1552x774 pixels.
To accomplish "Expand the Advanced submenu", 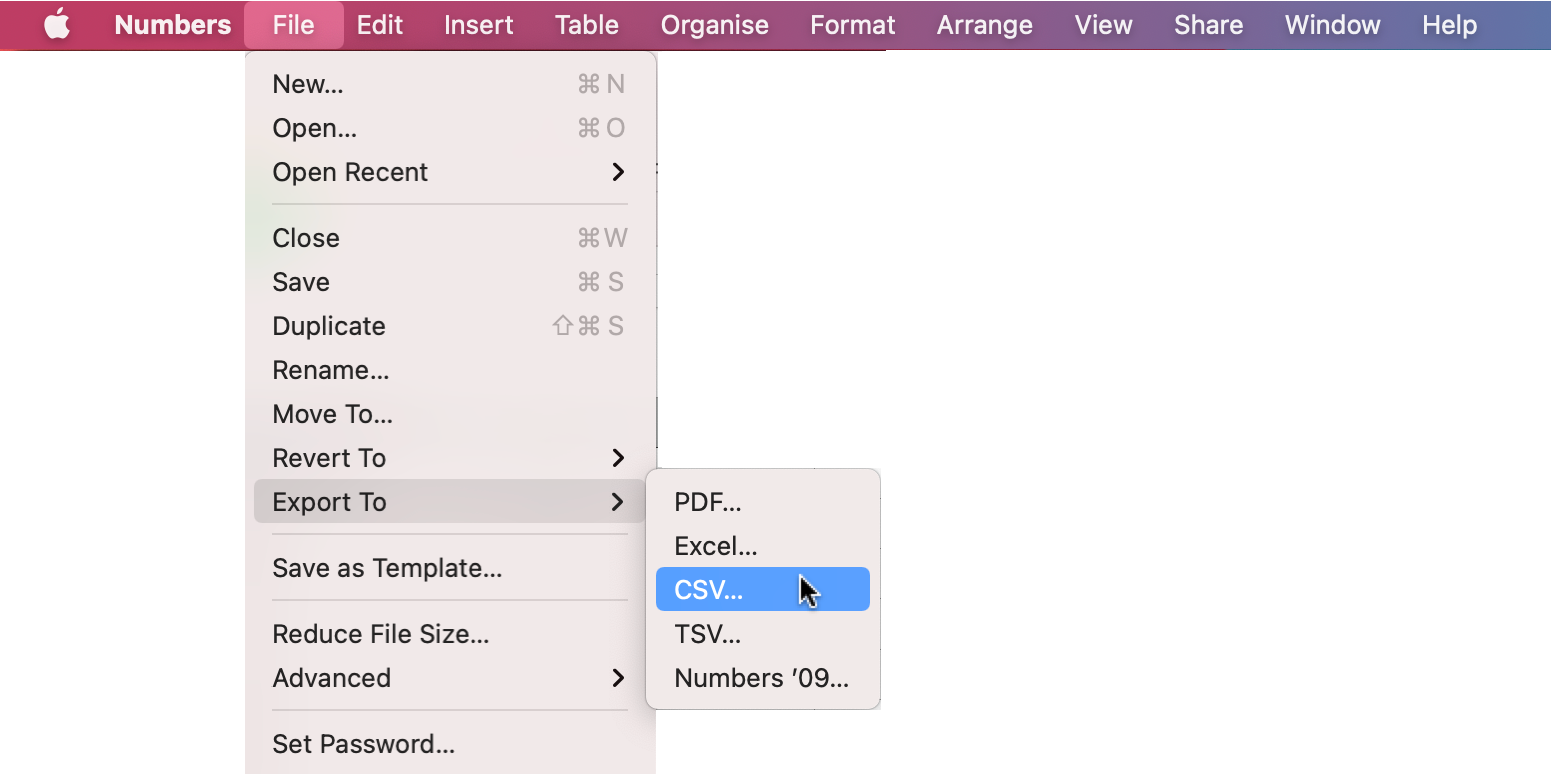I will (332, 678).
